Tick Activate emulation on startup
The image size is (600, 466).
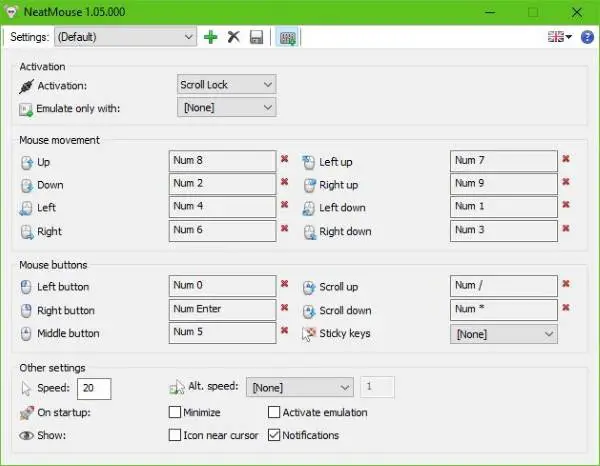(x=274, y=412)
